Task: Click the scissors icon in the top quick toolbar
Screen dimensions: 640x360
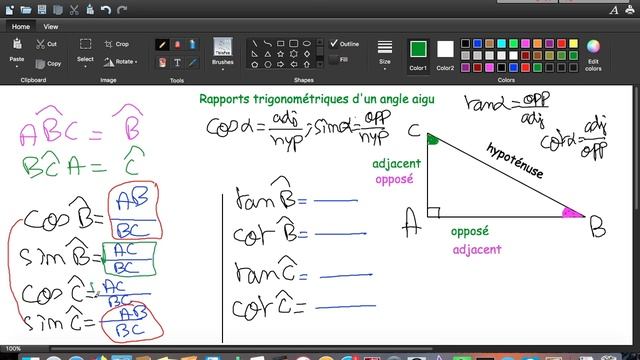Action: 74,10
